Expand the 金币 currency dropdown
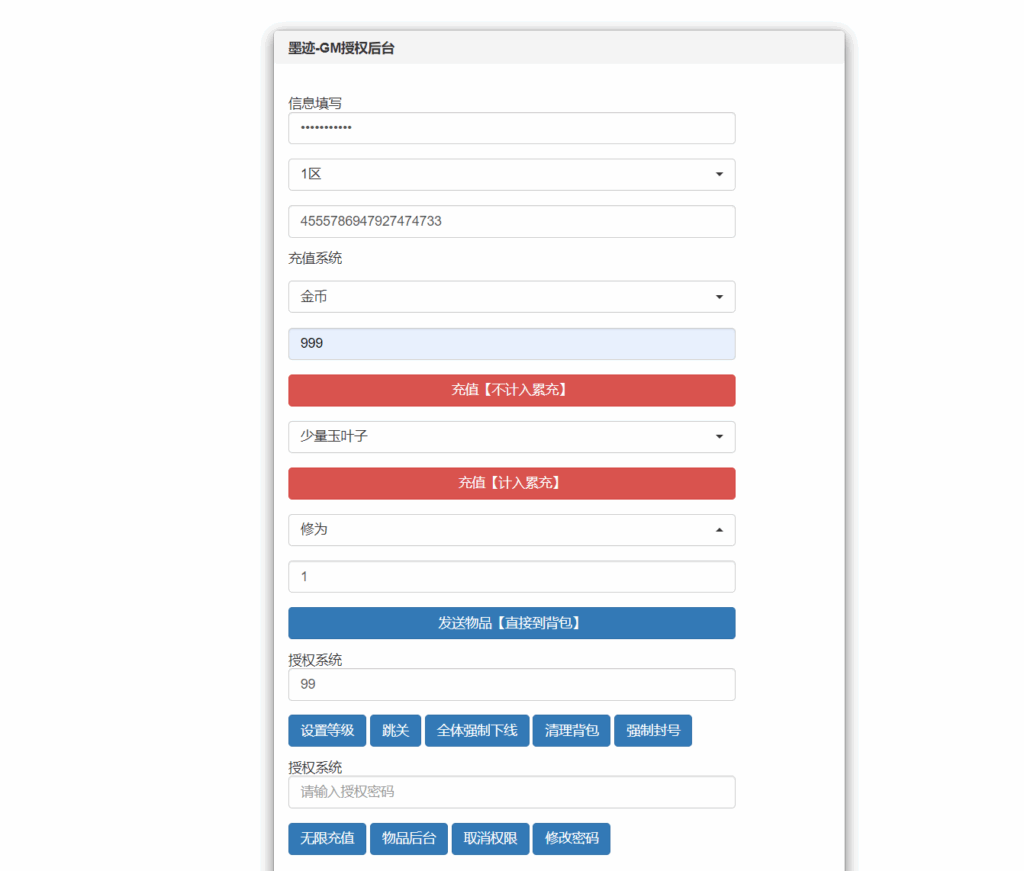The height and width of the screenshot is (871, 1024). click(x=511, y=296)
